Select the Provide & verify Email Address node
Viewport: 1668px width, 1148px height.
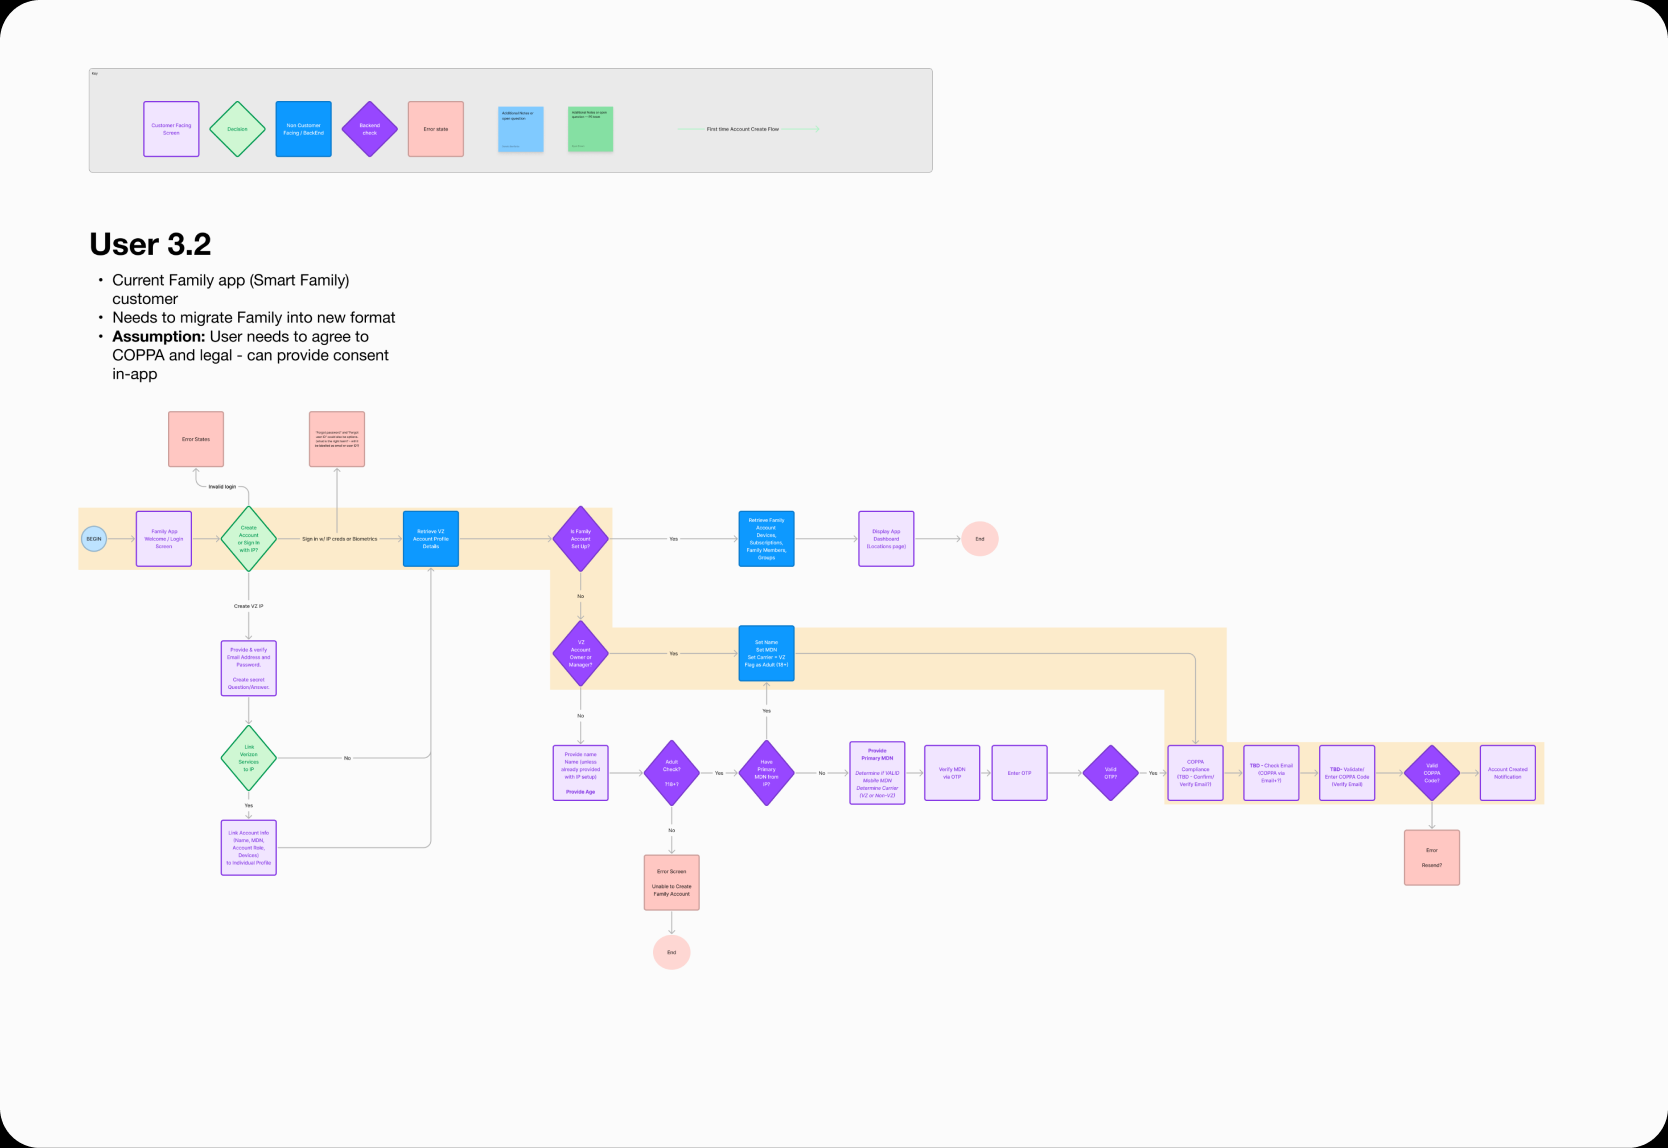click(x=248, y=668)
